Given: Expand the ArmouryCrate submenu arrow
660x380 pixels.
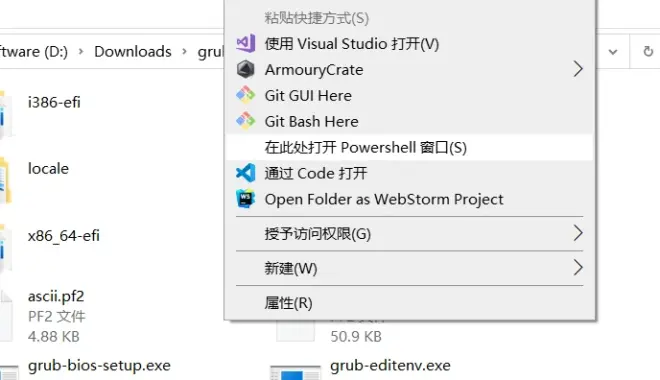Looking at the screenshot, I should click(x=578, y=69).
